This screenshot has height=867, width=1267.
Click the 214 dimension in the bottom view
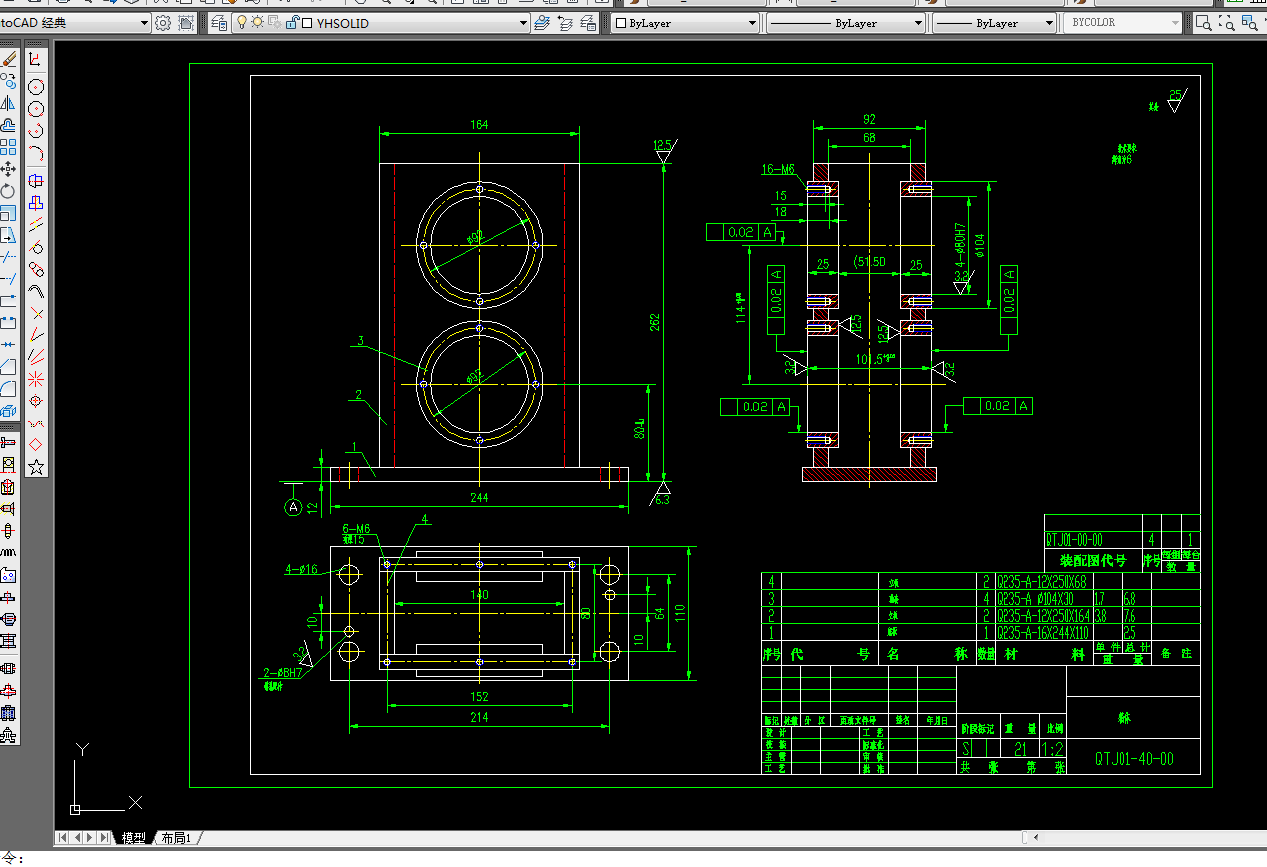click(479, 717)
